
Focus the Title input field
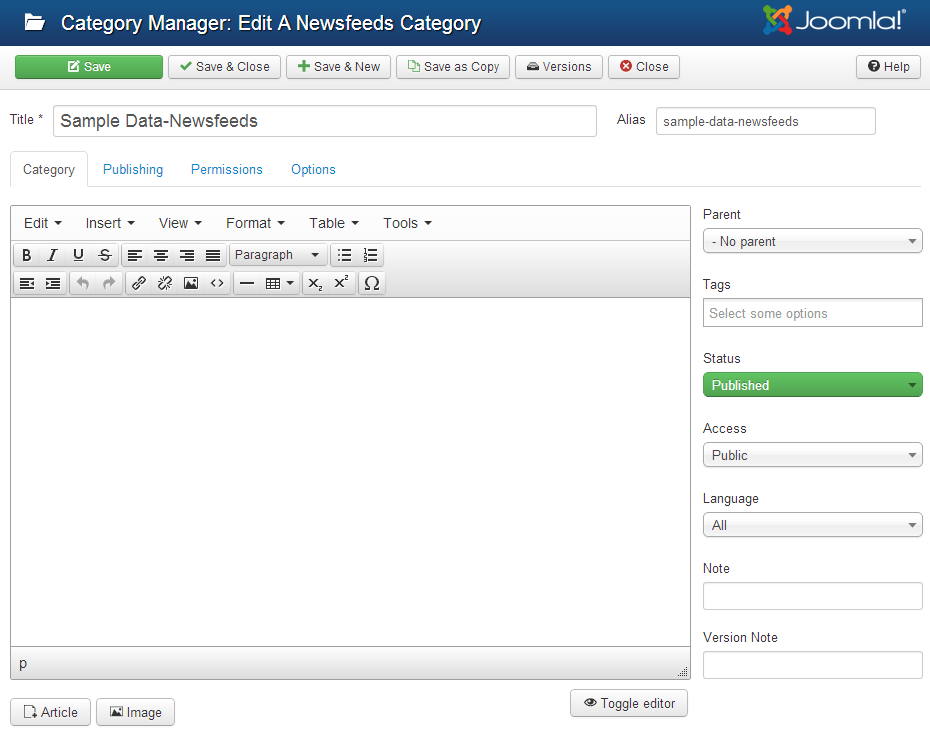coord(324,121)
